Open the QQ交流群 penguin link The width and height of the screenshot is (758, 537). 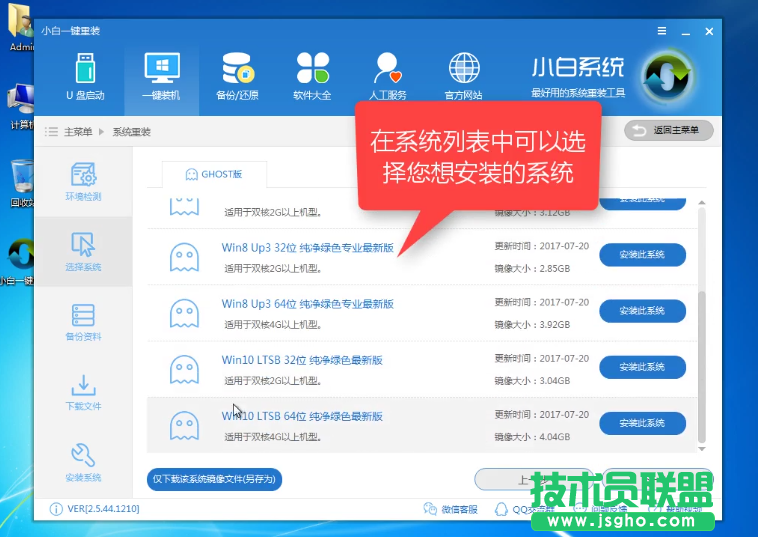click(524, 509)
